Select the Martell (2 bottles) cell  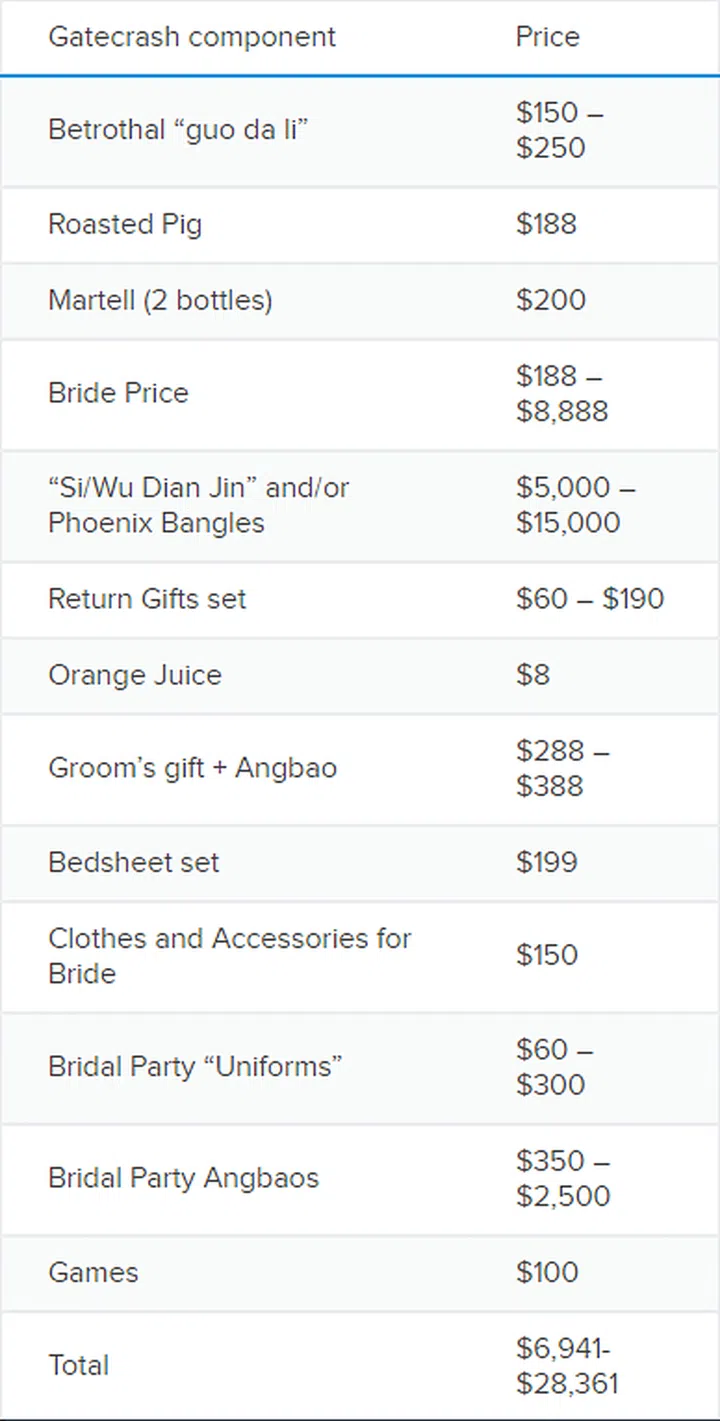coord(160,300)
